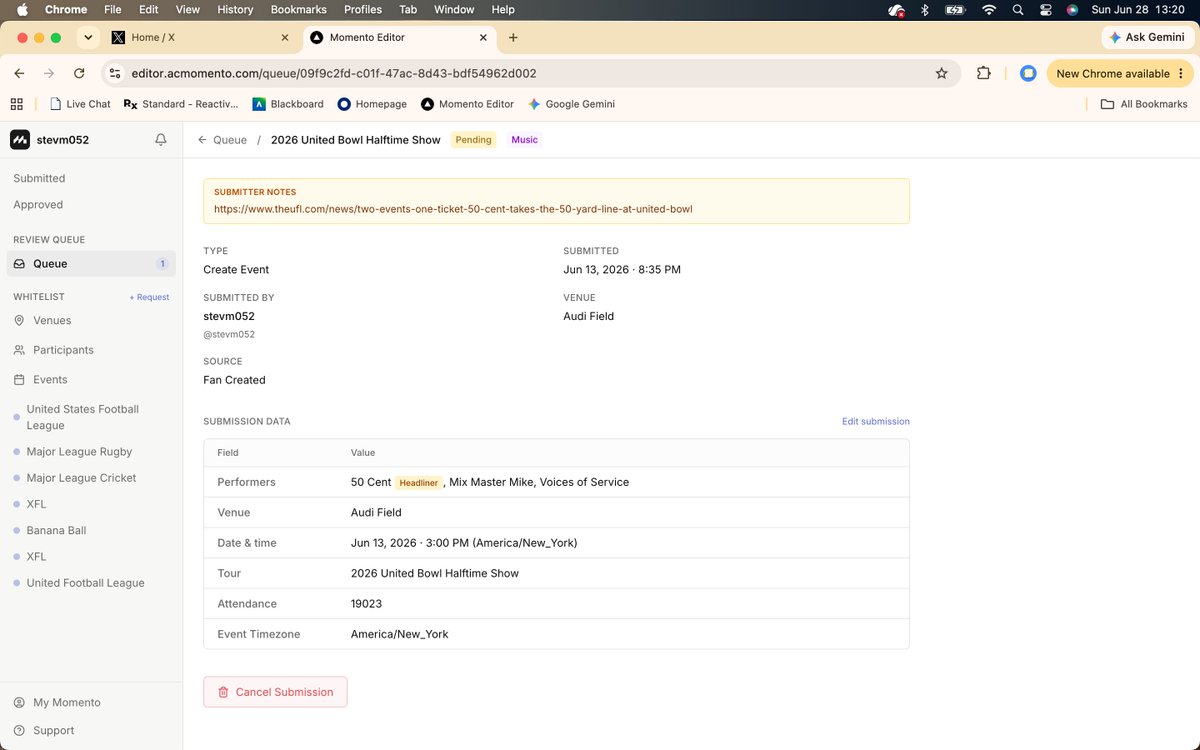Viewport: 1200px width, 750px height.
Task: Open Chrome three-dot menu
Action: 1181,73
